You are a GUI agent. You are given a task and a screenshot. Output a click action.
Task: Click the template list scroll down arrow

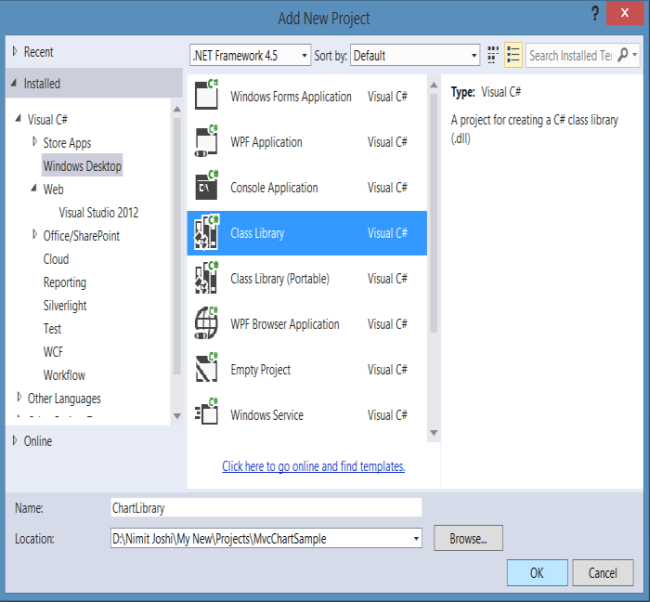point(434,432)
